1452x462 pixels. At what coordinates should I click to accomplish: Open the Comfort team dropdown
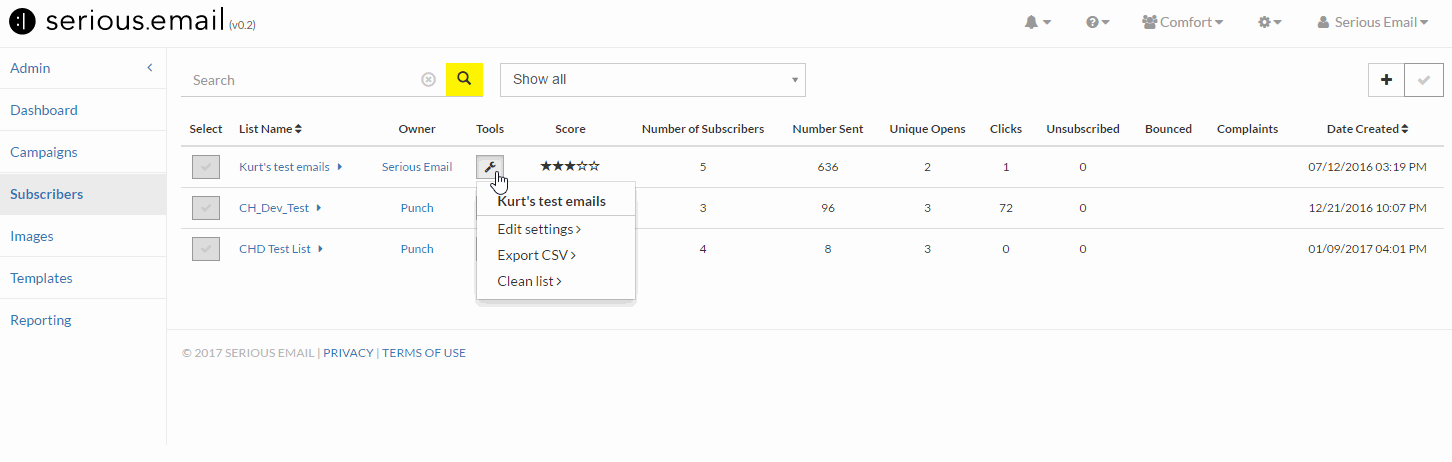(x=1183, y=22)
